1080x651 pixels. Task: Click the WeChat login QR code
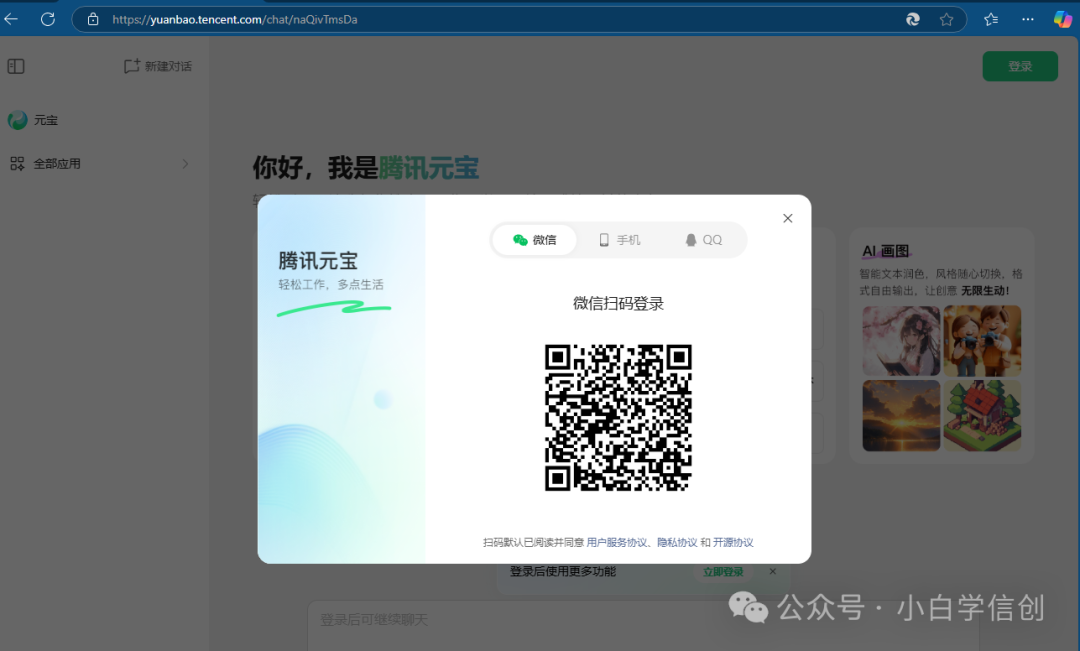617,417
